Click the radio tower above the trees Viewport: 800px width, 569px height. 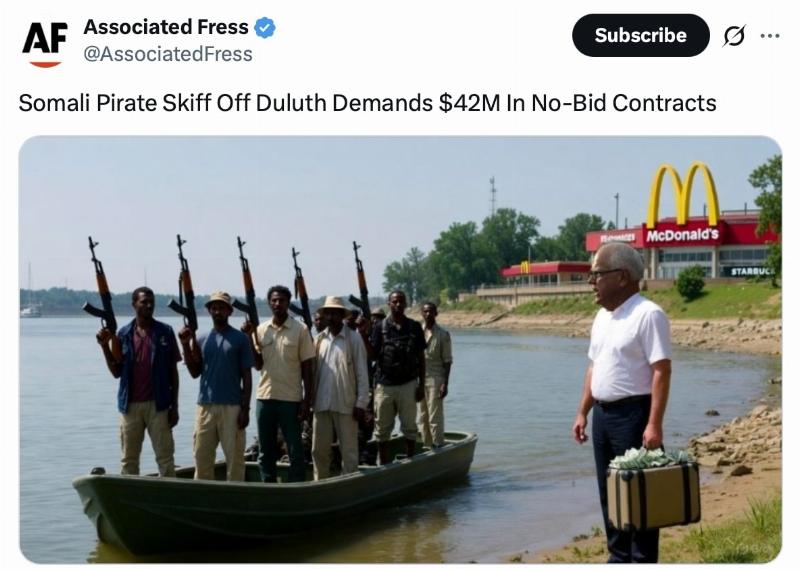(x=493, y=196)
